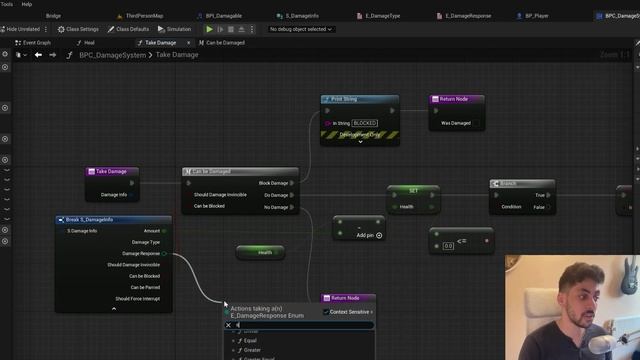Click Add pin on the subtract node
This screenshot has height=360, width=640.
[x=369, y=236]
